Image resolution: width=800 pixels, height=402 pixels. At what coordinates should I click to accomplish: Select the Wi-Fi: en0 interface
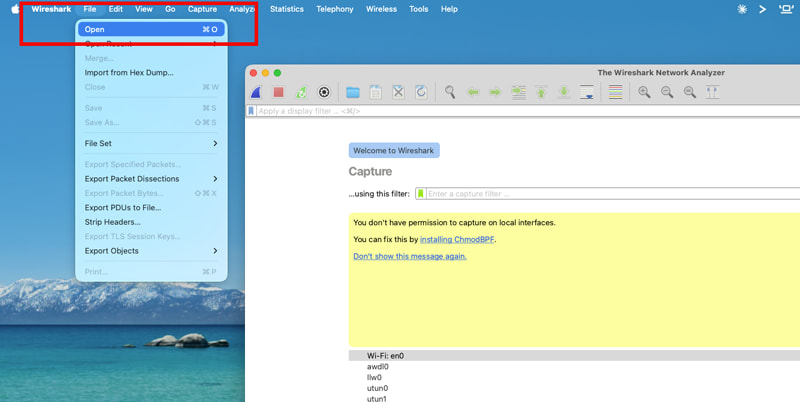[x=574, y=356]
